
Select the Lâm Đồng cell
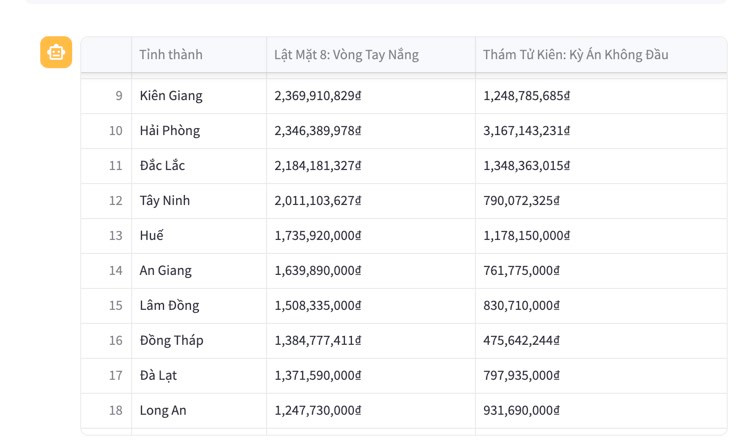[199, 305]
